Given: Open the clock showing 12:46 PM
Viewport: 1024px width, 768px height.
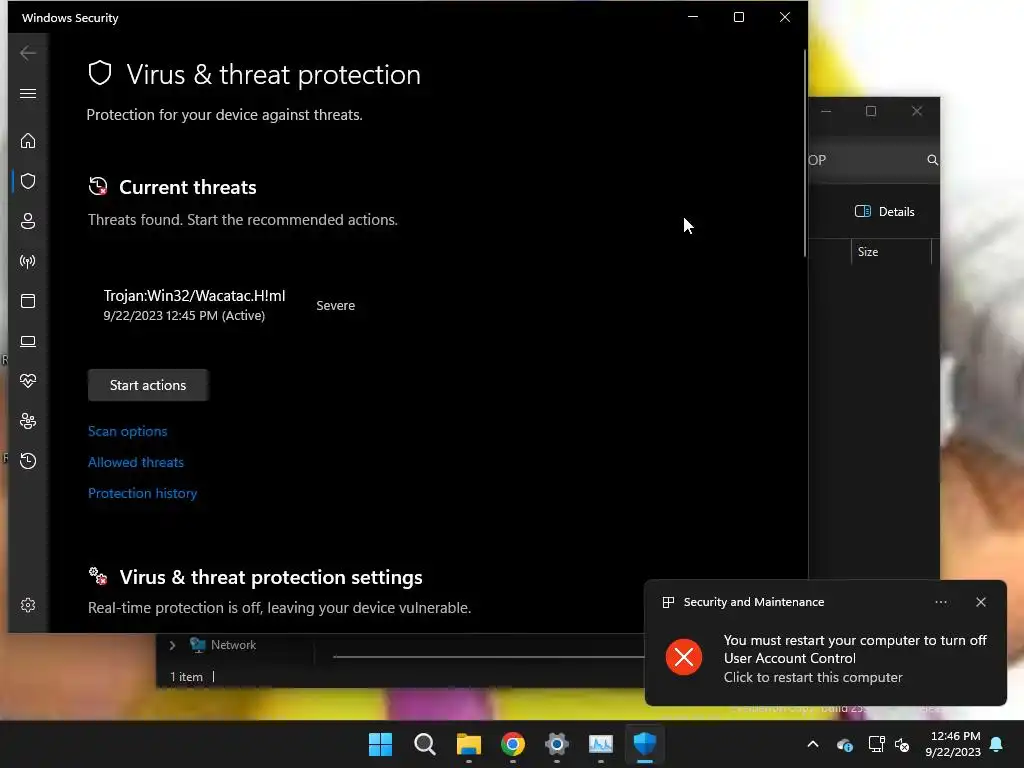Looking at the screenshot, I should 953,744.
